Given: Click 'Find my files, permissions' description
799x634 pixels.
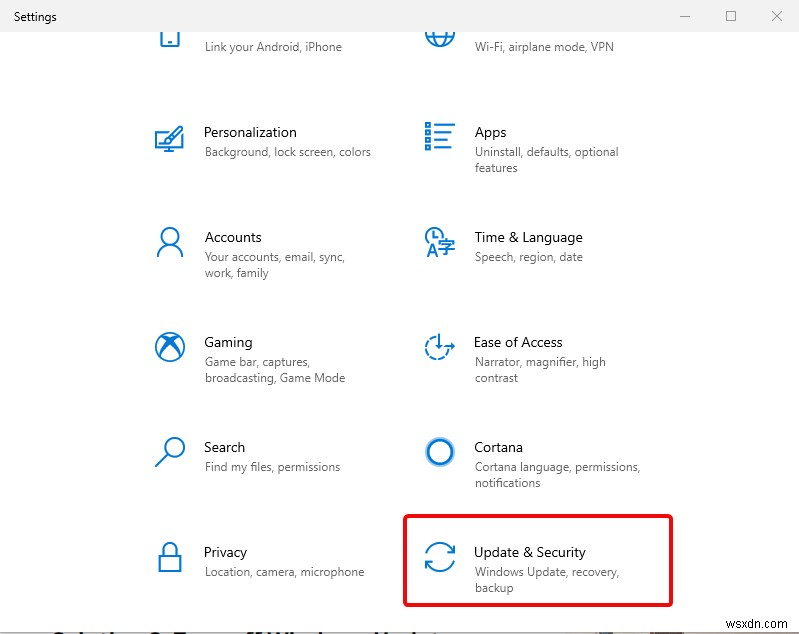Looking at the screenshot, I should [272, 467].
